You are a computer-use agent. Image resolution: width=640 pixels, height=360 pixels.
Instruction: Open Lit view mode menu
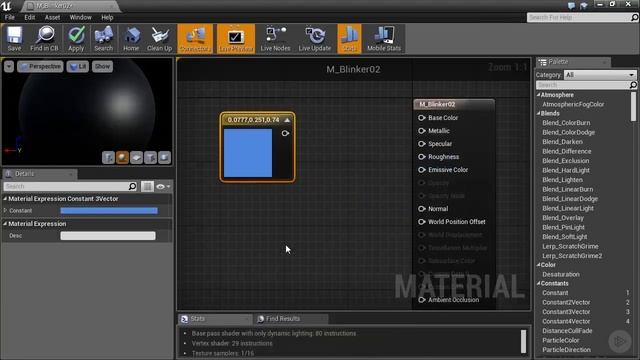click(x=78, y=66)
